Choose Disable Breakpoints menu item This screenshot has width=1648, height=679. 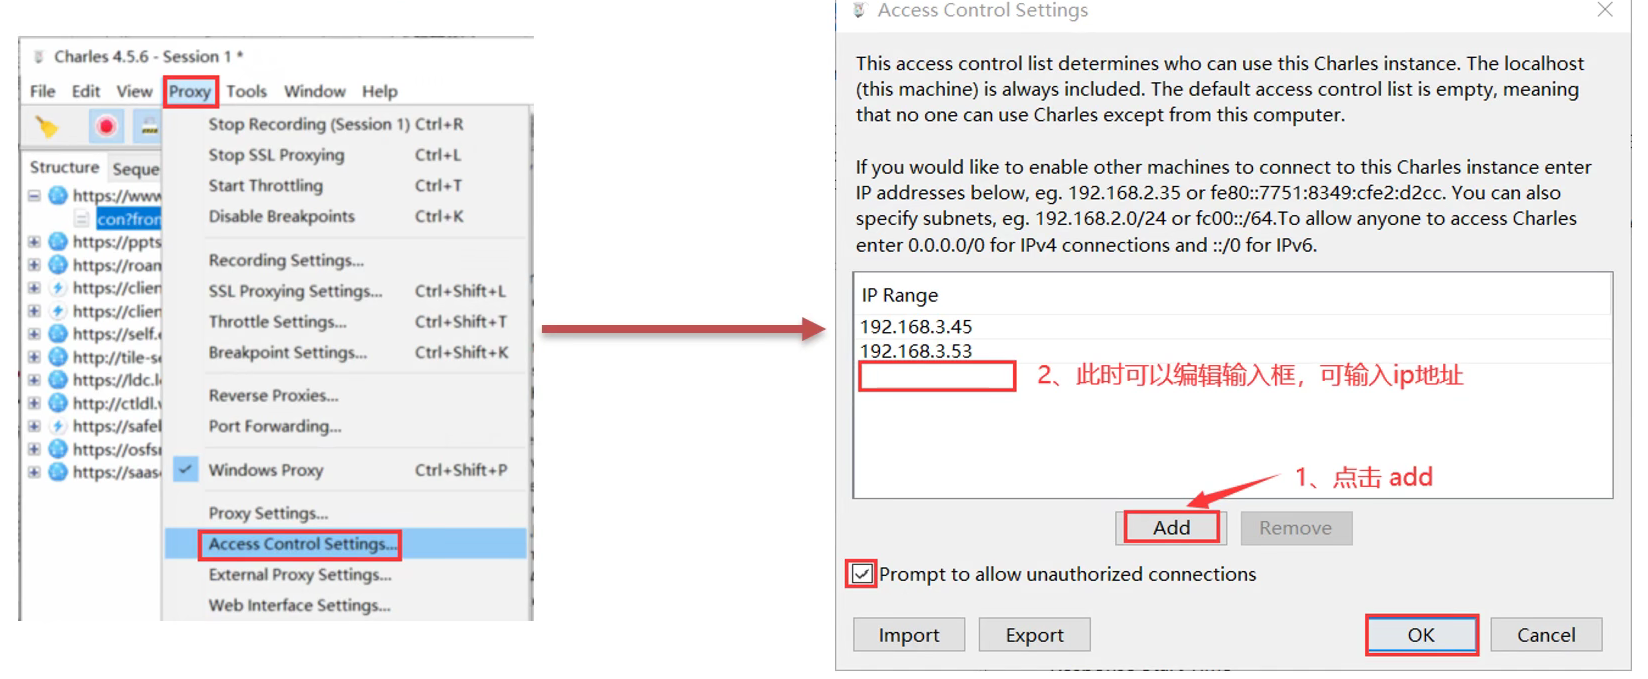pos(346,216)
